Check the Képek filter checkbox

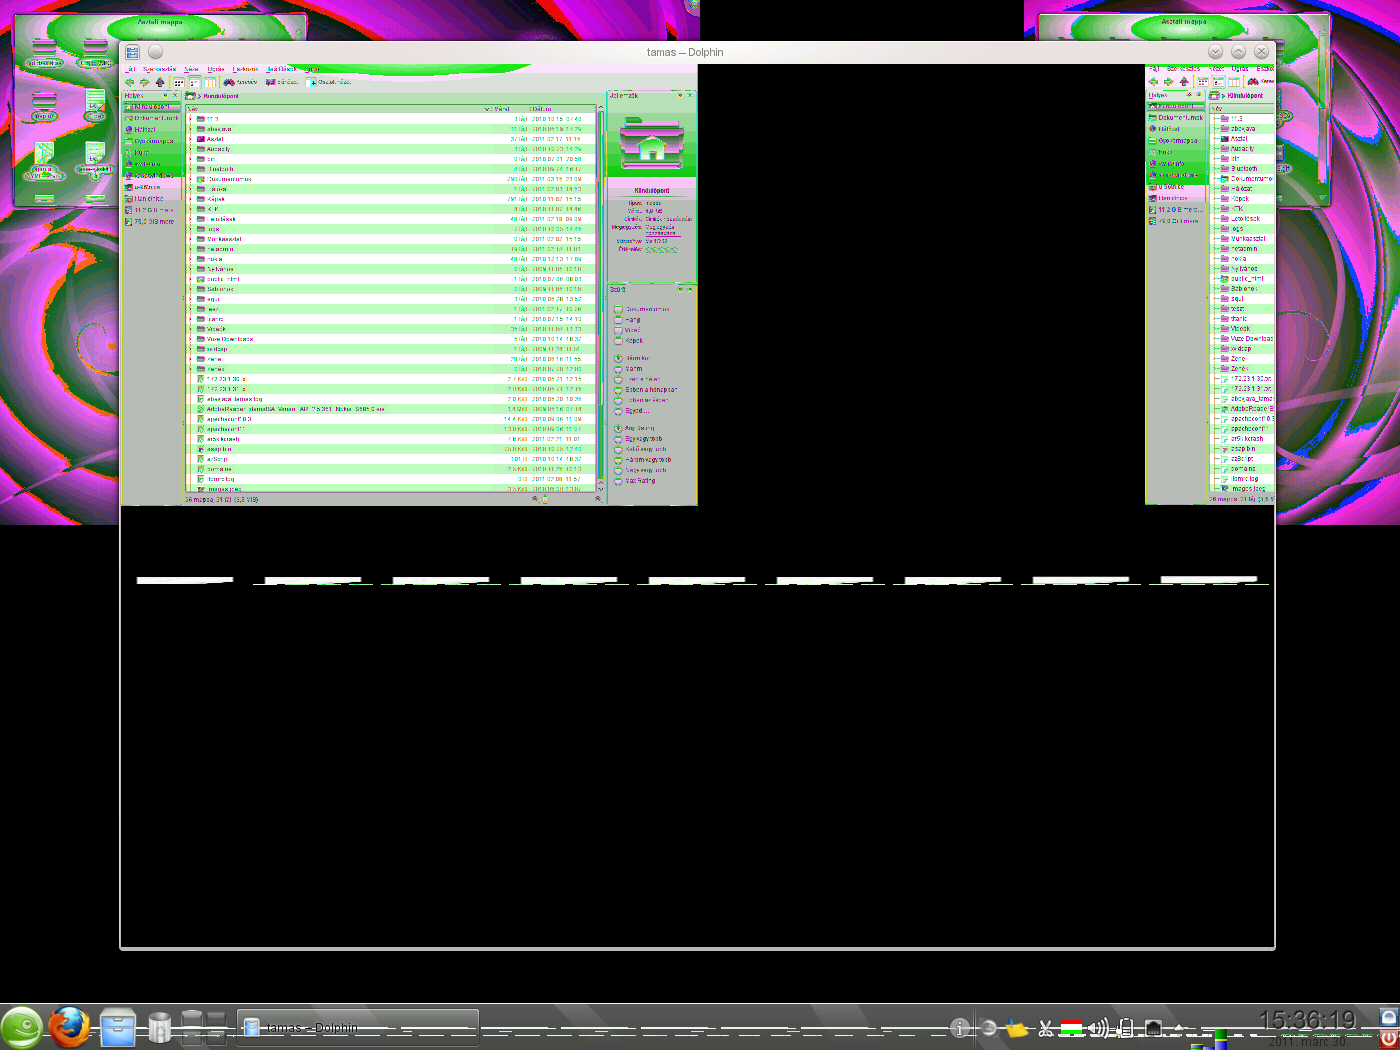[x=618, y=340]
